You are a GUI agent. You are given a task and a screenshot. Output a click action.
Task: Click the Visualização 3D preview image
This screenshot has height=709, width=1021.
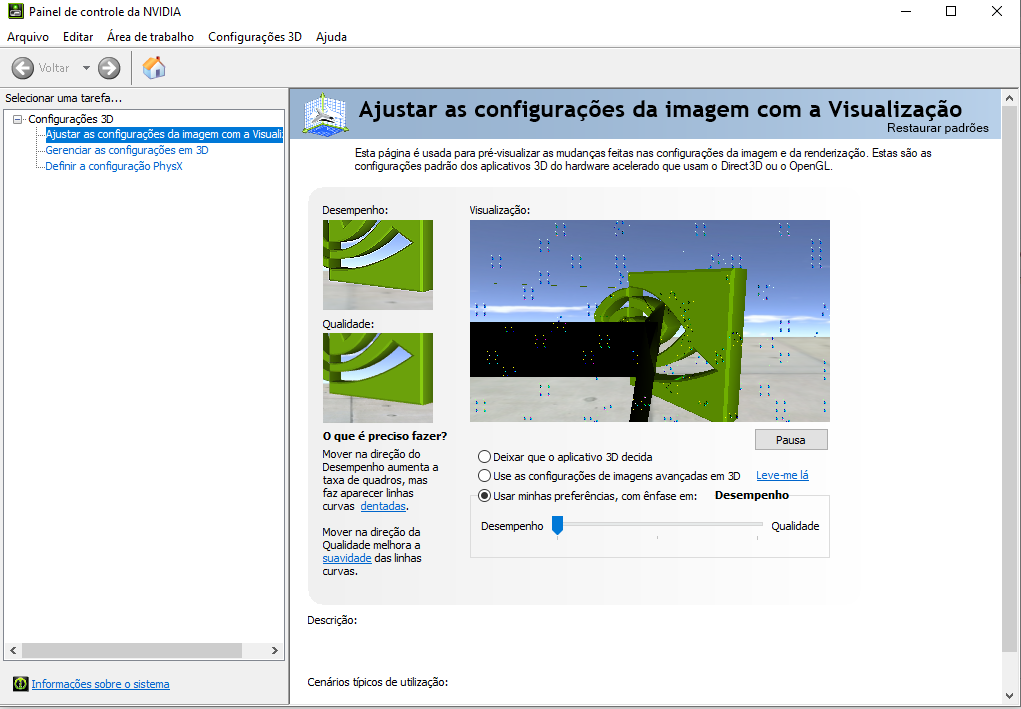(650, 321)
